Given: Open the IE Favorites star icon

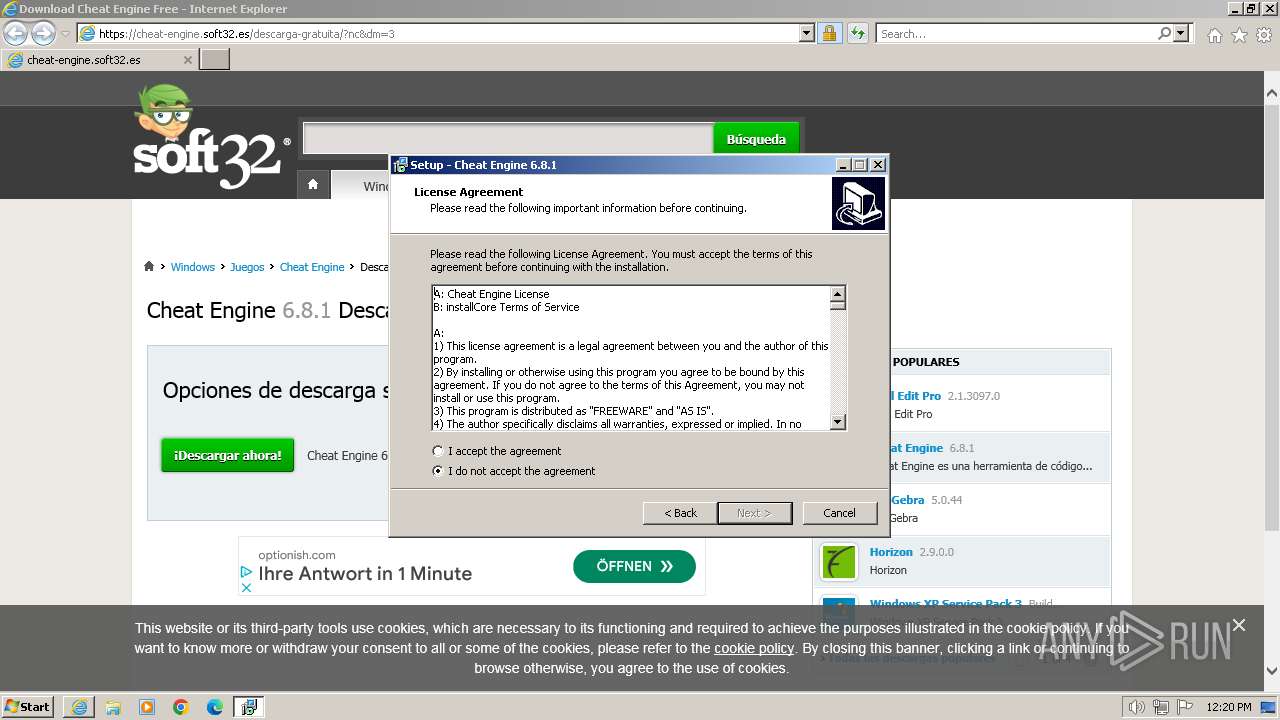Looking at the screenshot, I should (1239, 35).
